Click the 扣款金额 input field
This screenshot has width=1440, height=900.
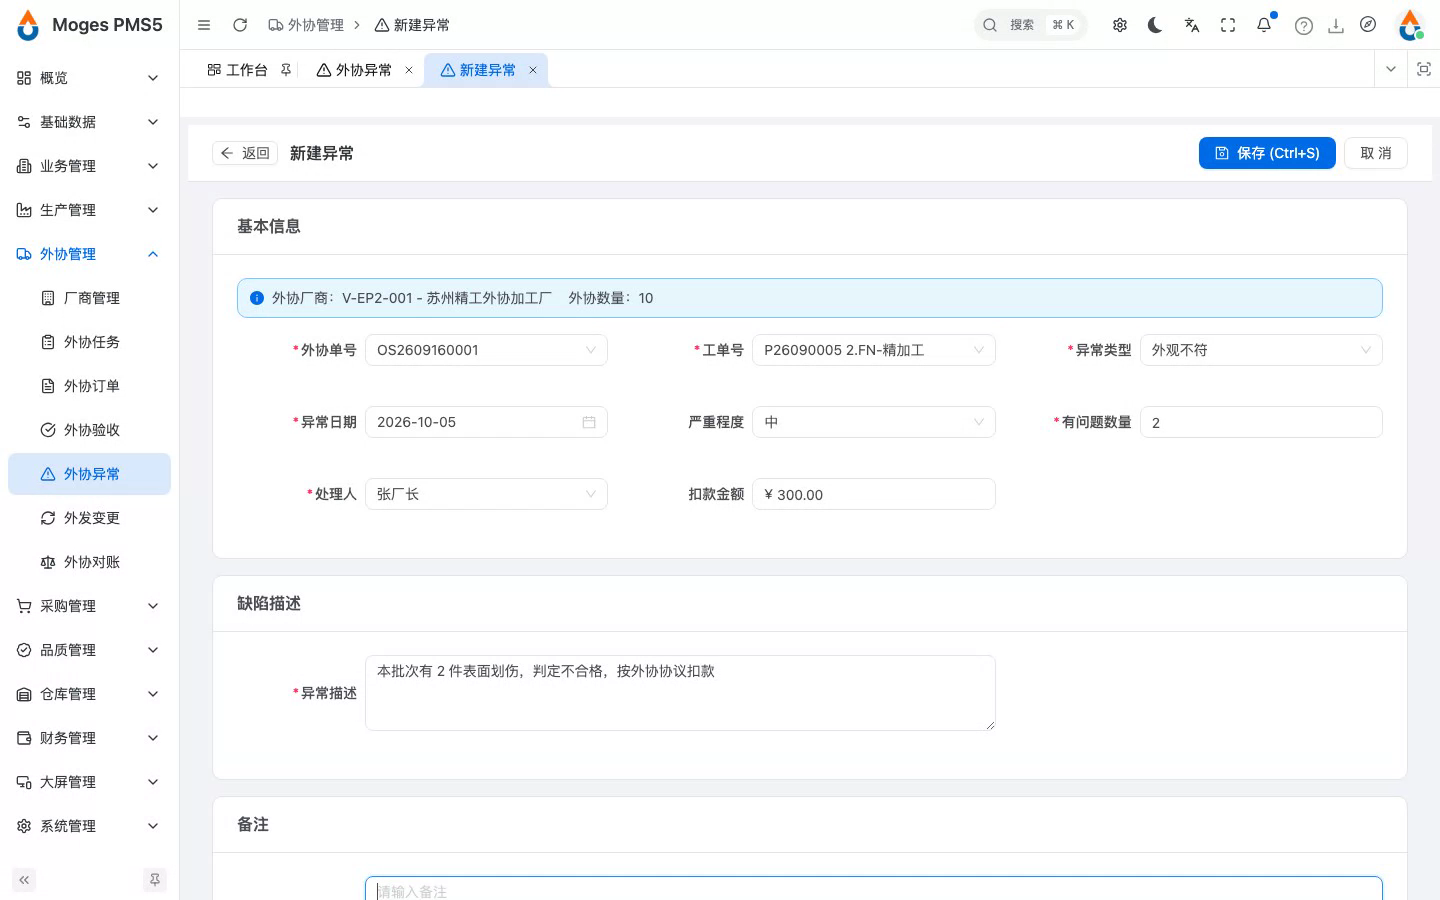click(874, 494)
